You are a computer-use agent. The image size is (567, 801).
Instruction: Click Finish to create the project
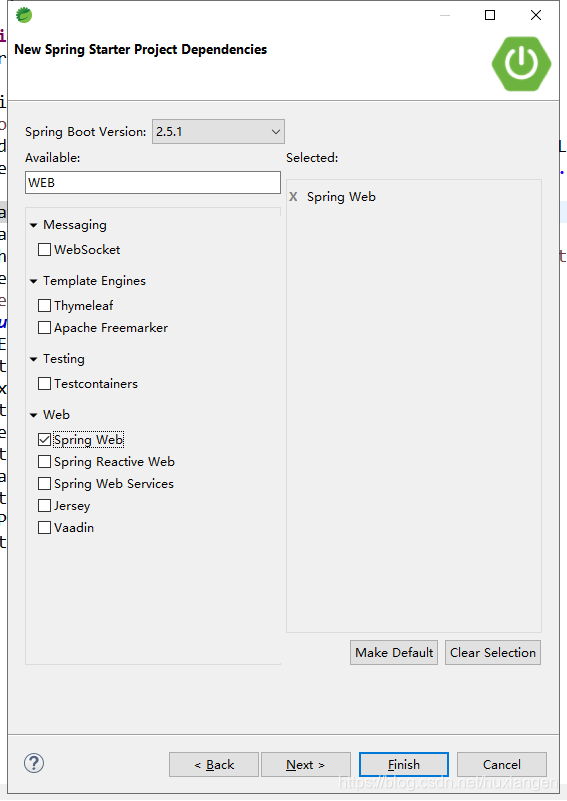(404, 765)
